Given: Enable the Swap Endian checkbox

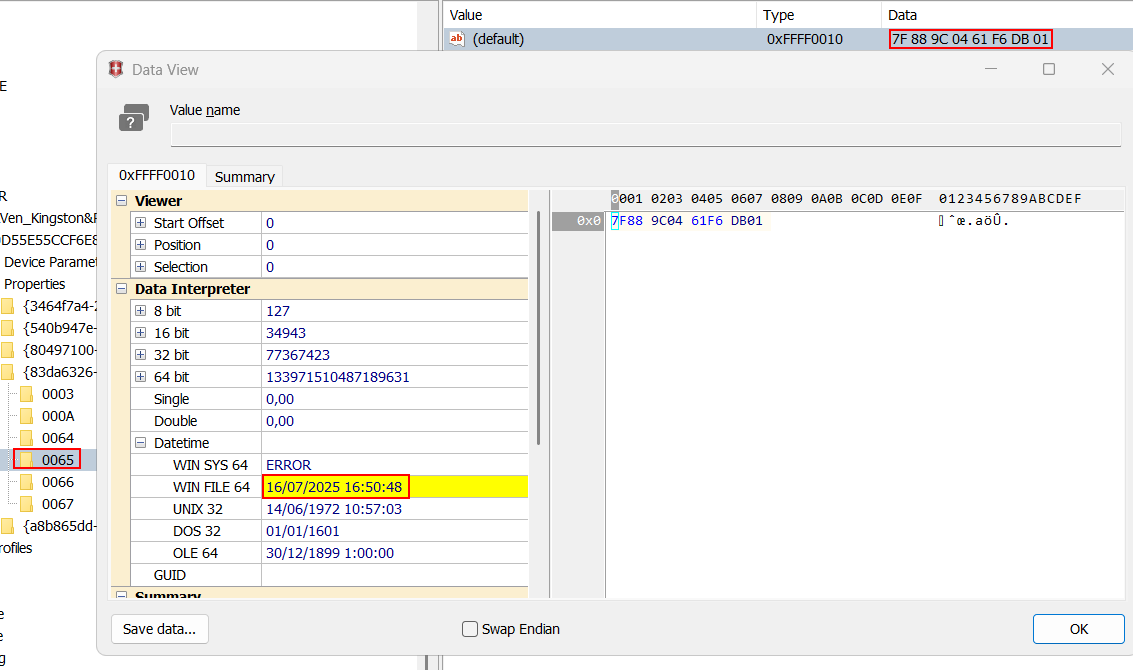Looking at the screenshot, I should pyautogui.click(x=470, y=629).
